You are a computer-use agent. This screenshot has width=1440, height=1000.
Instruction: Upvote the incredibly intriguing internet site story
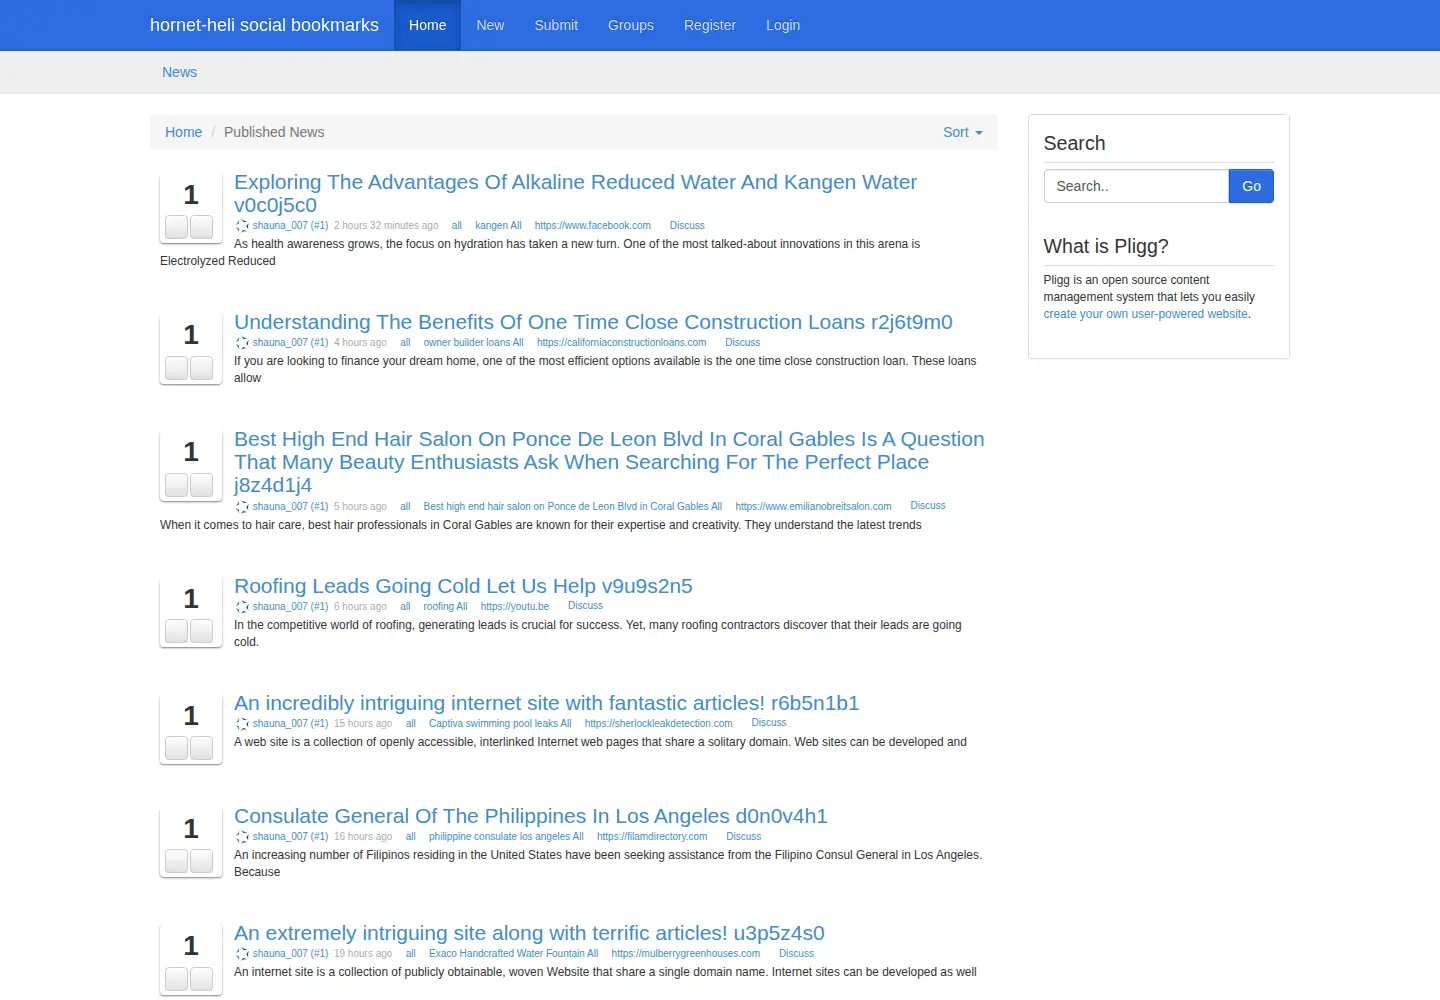[x=177, y=748]
